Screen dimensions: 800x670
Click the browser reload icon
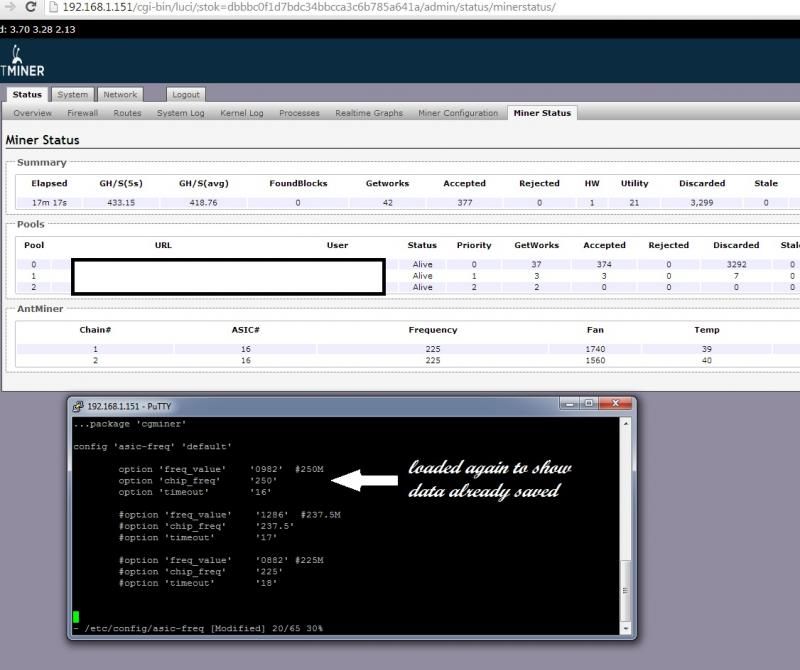[30, 8]
